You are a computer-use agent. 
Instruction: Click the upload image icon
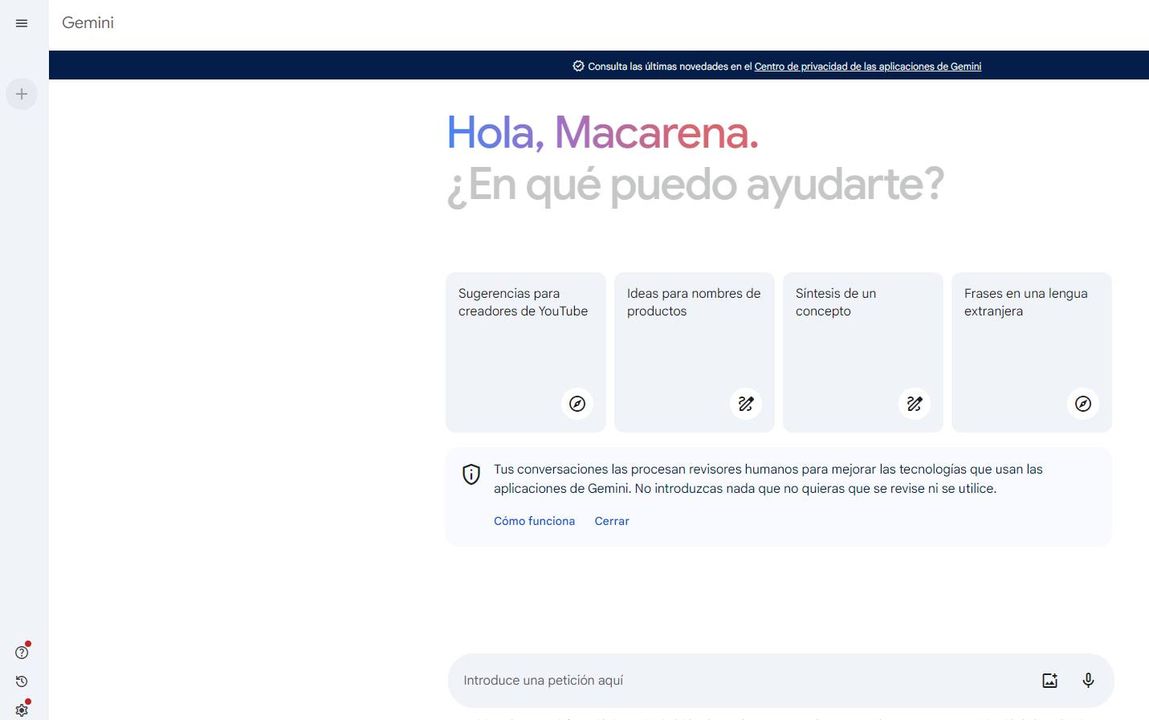coord(1049,680)
